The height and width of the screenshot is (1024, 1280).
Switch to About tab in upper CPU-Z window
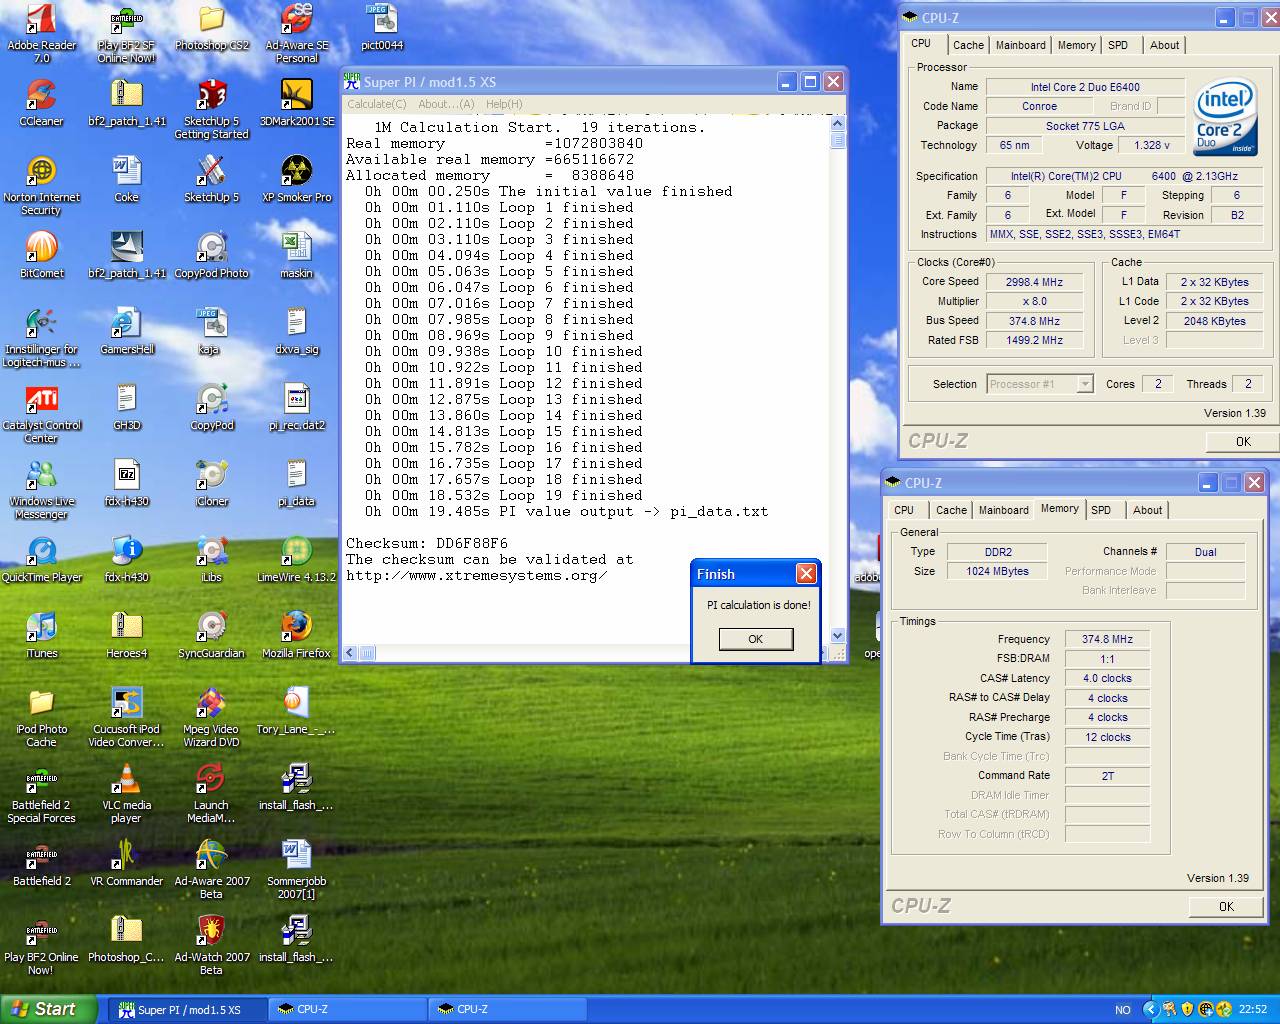[x=1164, y=45]
